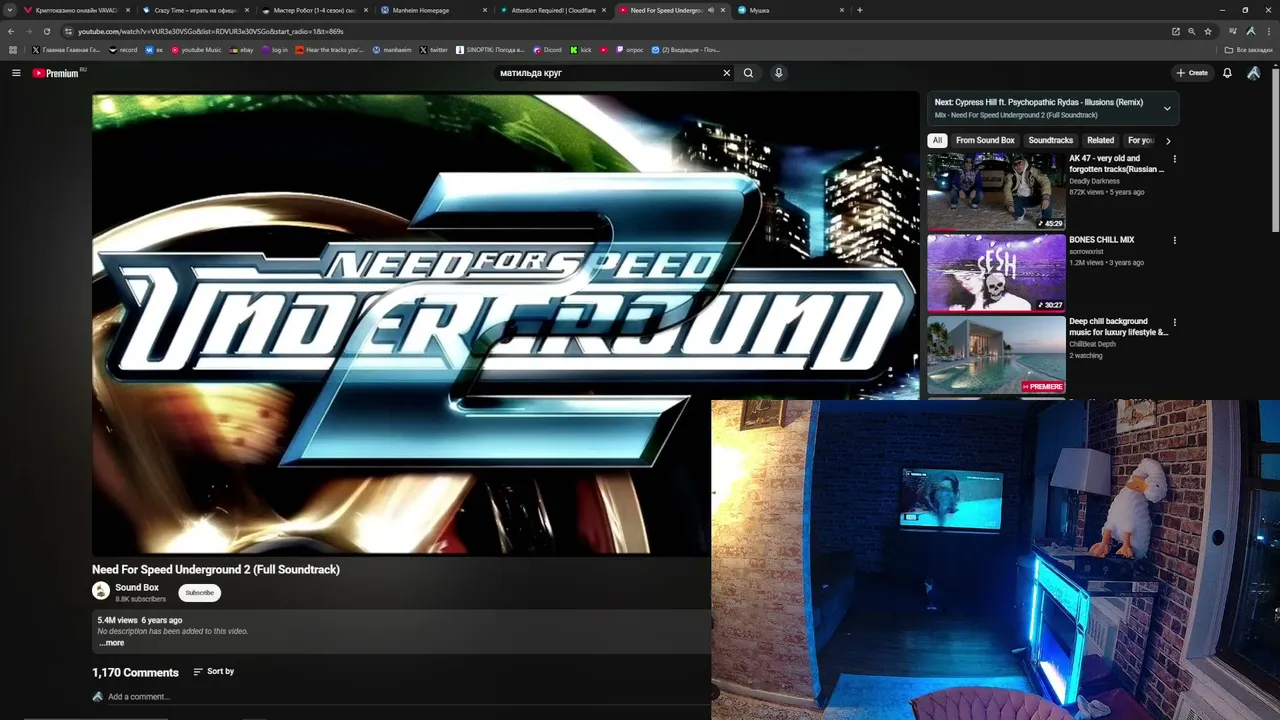Run search with the magnifier button
The height and width of the screenshot is (720, 1280).
pyautogui.click(x=748, y=73)
